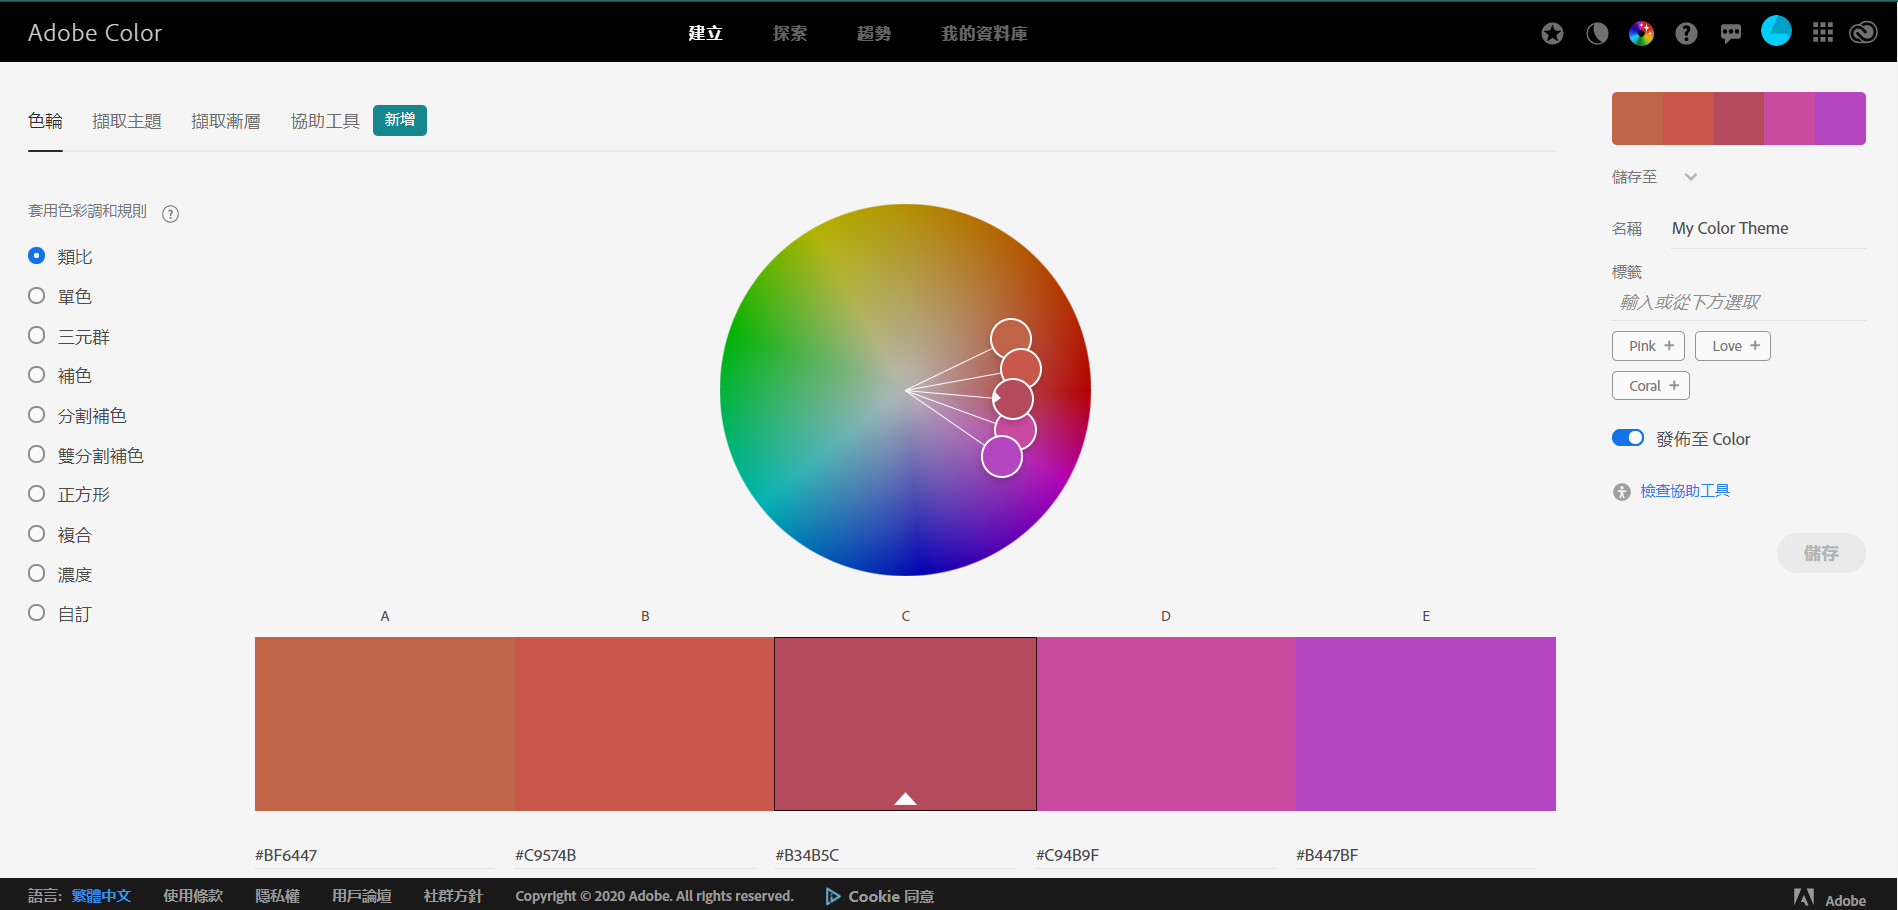Edit hex value #C9574B
1898x910 pixels.
point(635,855)
